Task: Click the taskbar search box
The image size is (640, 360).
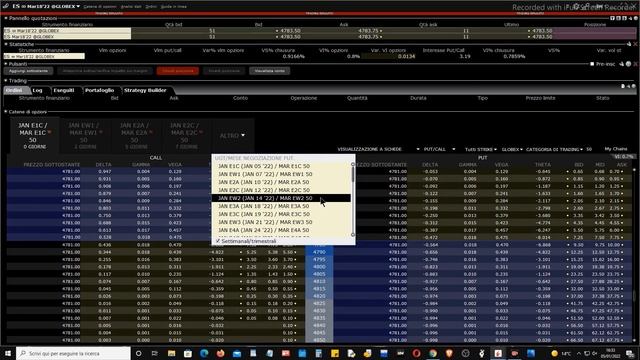Action: tap(73, 353)
